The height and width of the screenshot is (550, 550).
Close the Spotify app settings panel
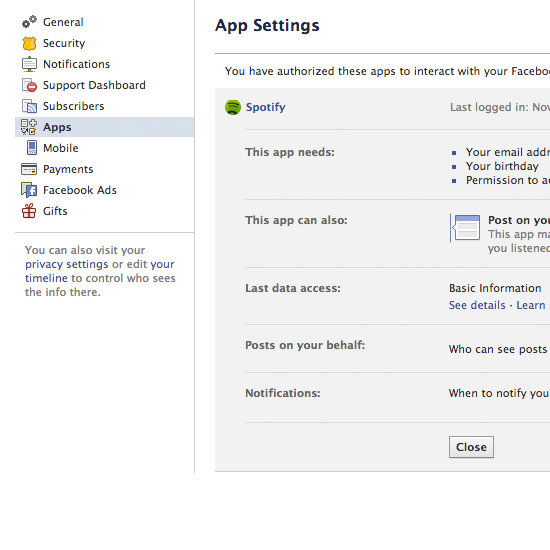tap(471, 447)
